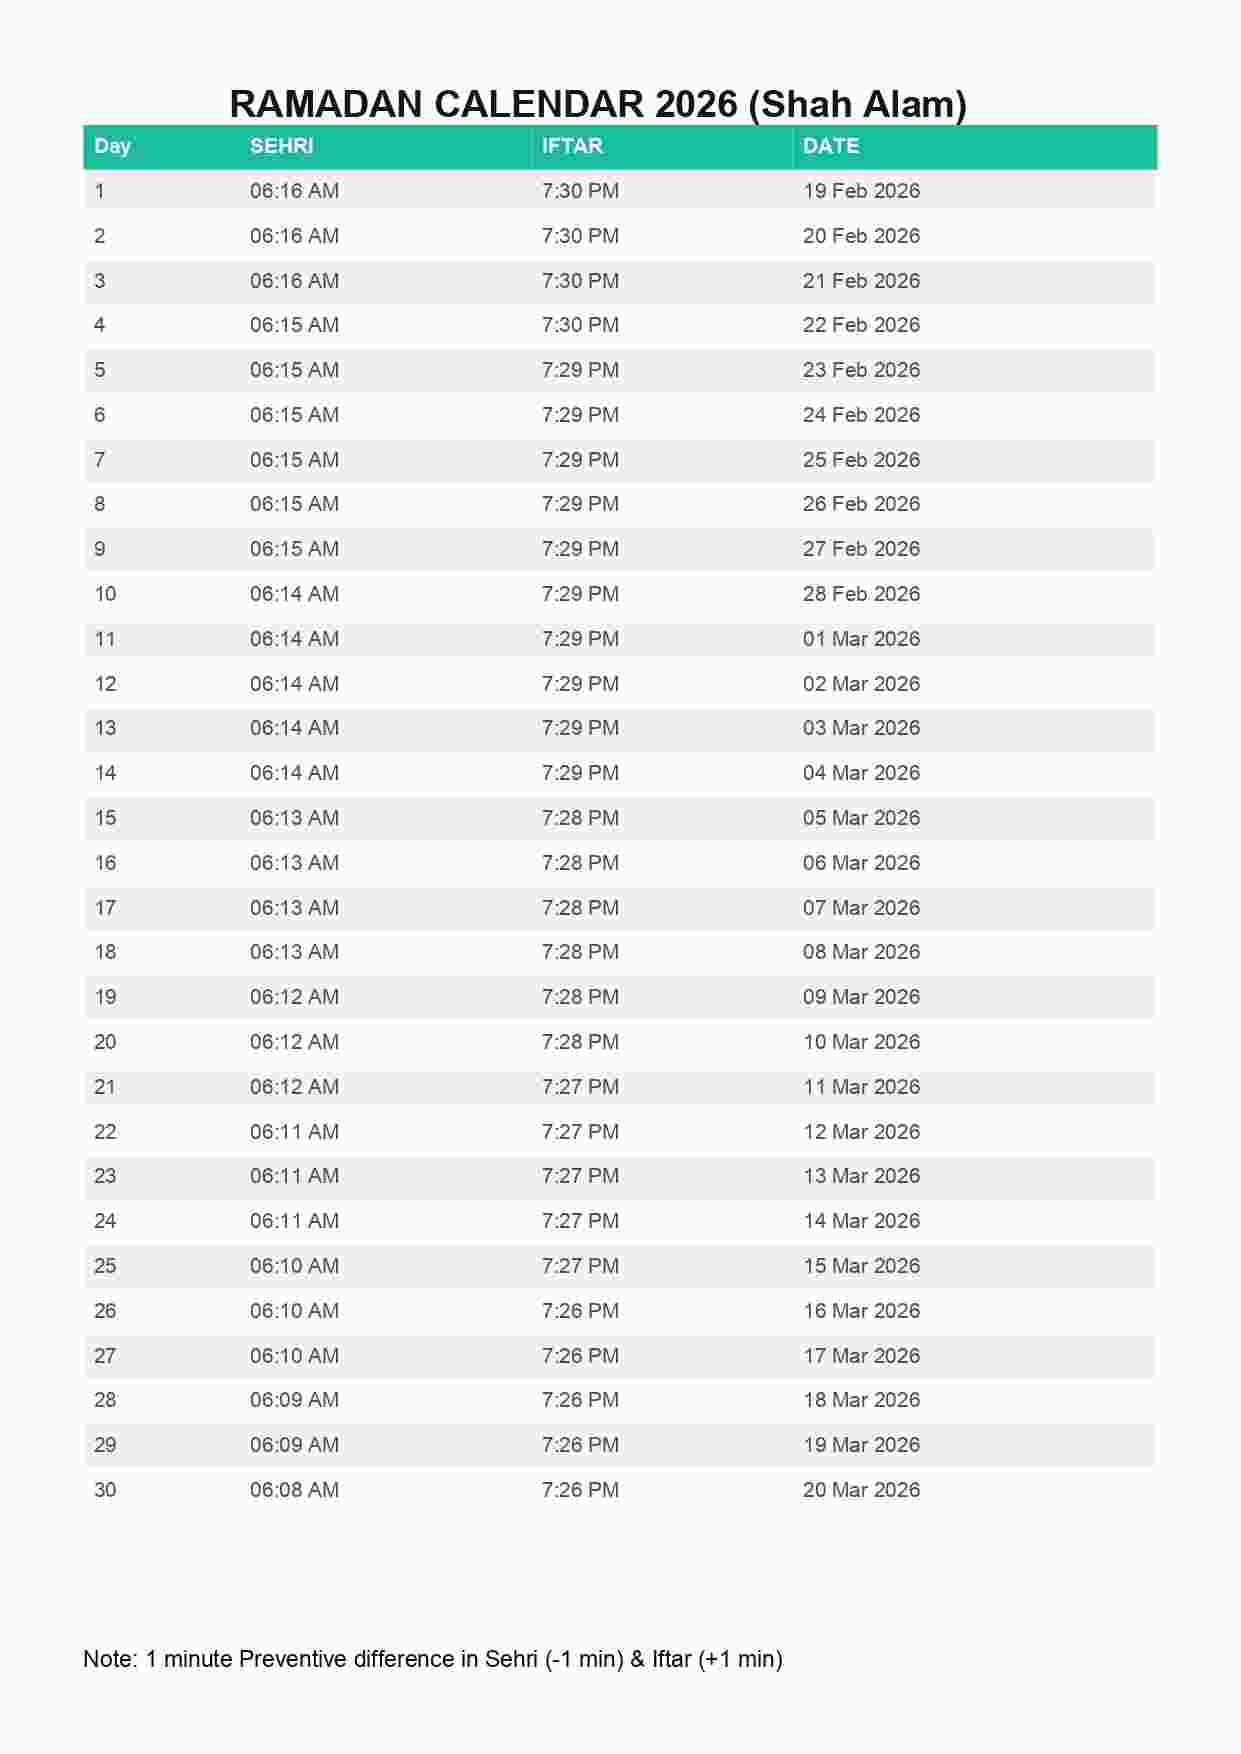The image size is (1241, 1754).
Task: Click the Day column header
Action: (x=113, y=146)
